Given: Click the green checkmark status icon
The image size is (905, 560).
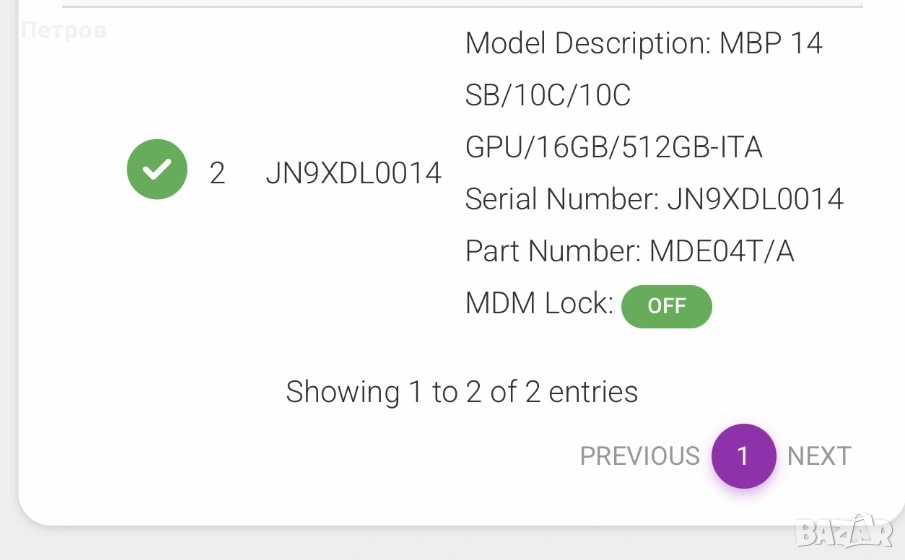Looking at the screenshot, I should [157, 169].
